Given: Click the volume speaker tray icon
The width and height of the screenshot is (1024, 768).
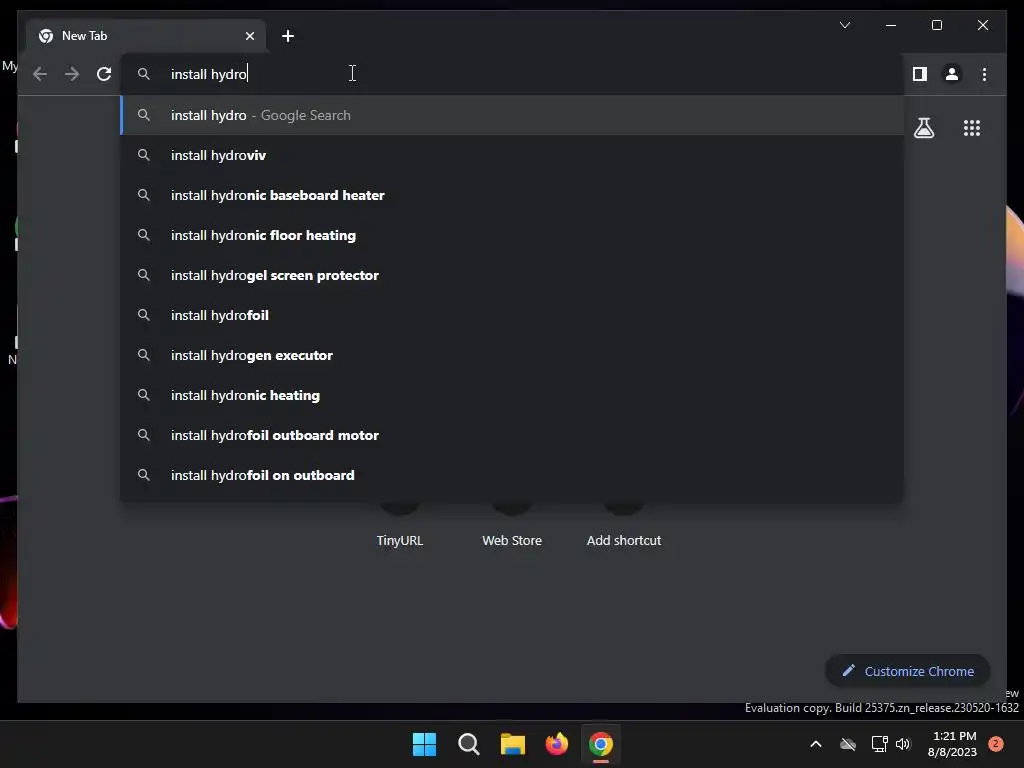Looking at the screenshot, I should tap(903, 744).
